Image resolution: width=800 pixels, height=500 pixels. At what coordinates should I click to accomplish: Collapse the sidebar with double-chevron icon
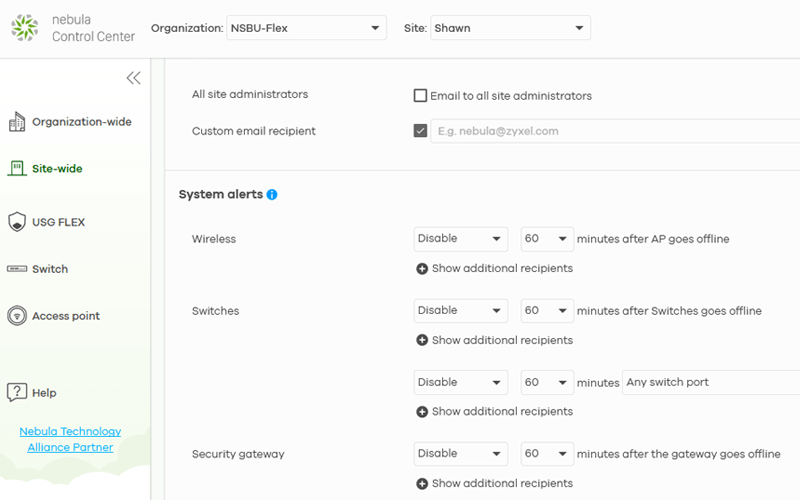click(x=133, y=78)
